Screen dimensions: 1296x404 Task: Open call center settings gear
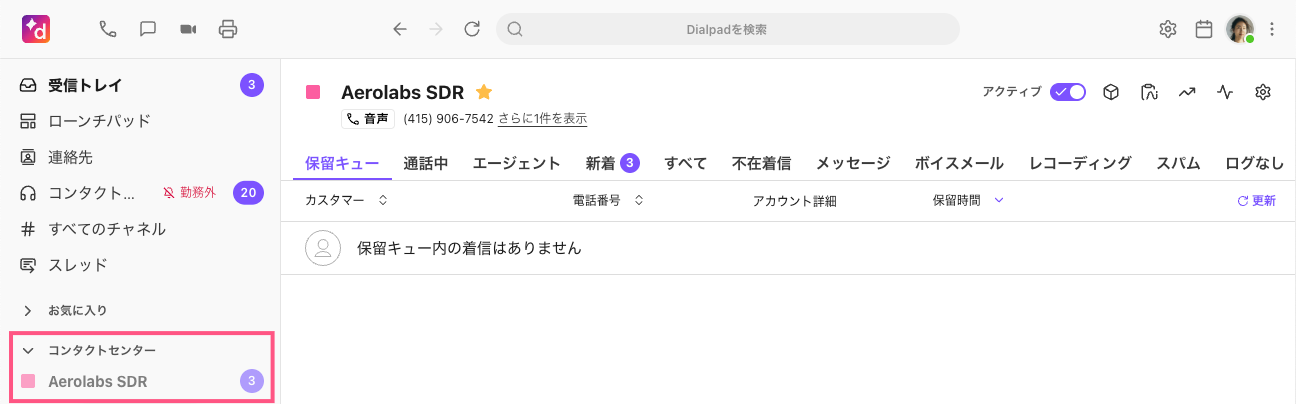click(x=1263, y=92)
